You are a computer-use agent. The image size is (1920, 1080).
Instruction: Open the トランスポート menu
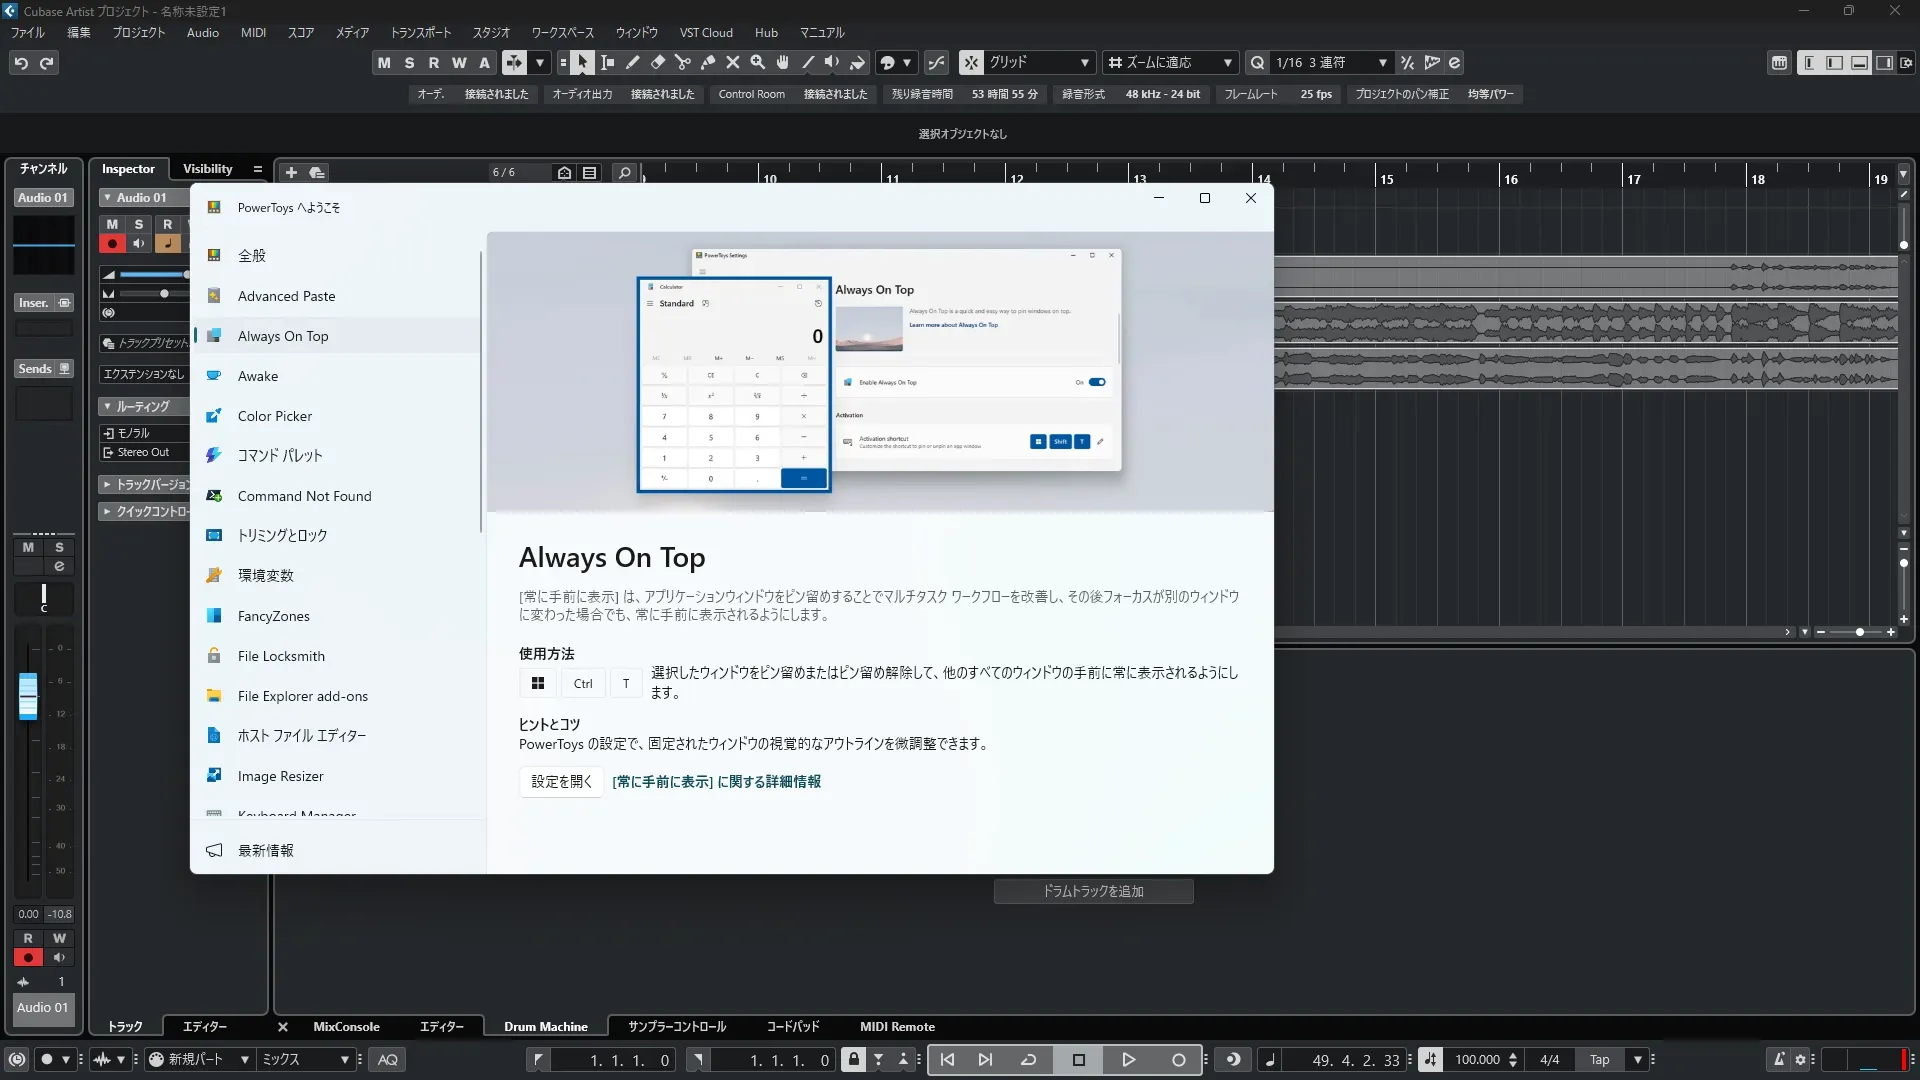[420, 32]
